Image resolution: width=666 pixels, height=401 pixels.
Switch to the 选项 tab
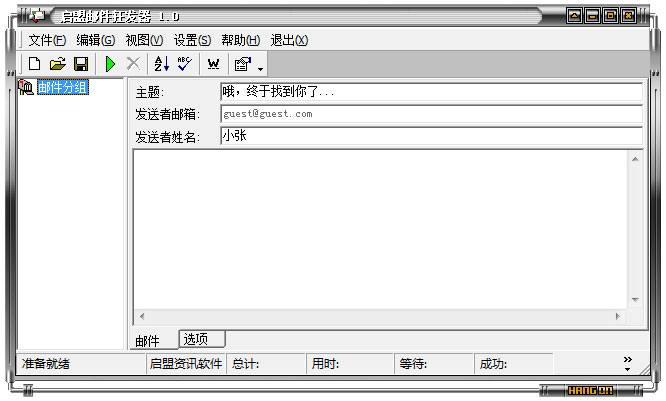[x=202, y=339]
